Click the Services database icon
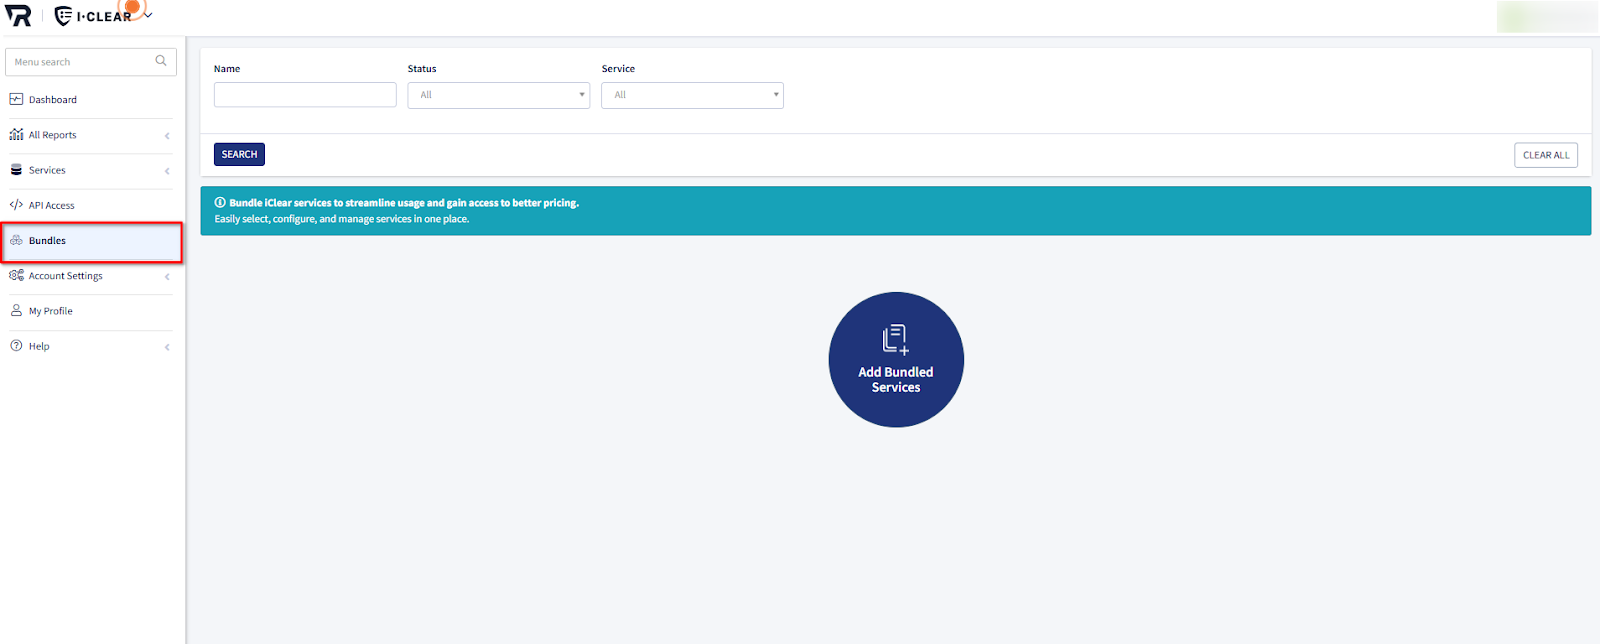This screenshot has height=644, width=1600. (16, 170)
